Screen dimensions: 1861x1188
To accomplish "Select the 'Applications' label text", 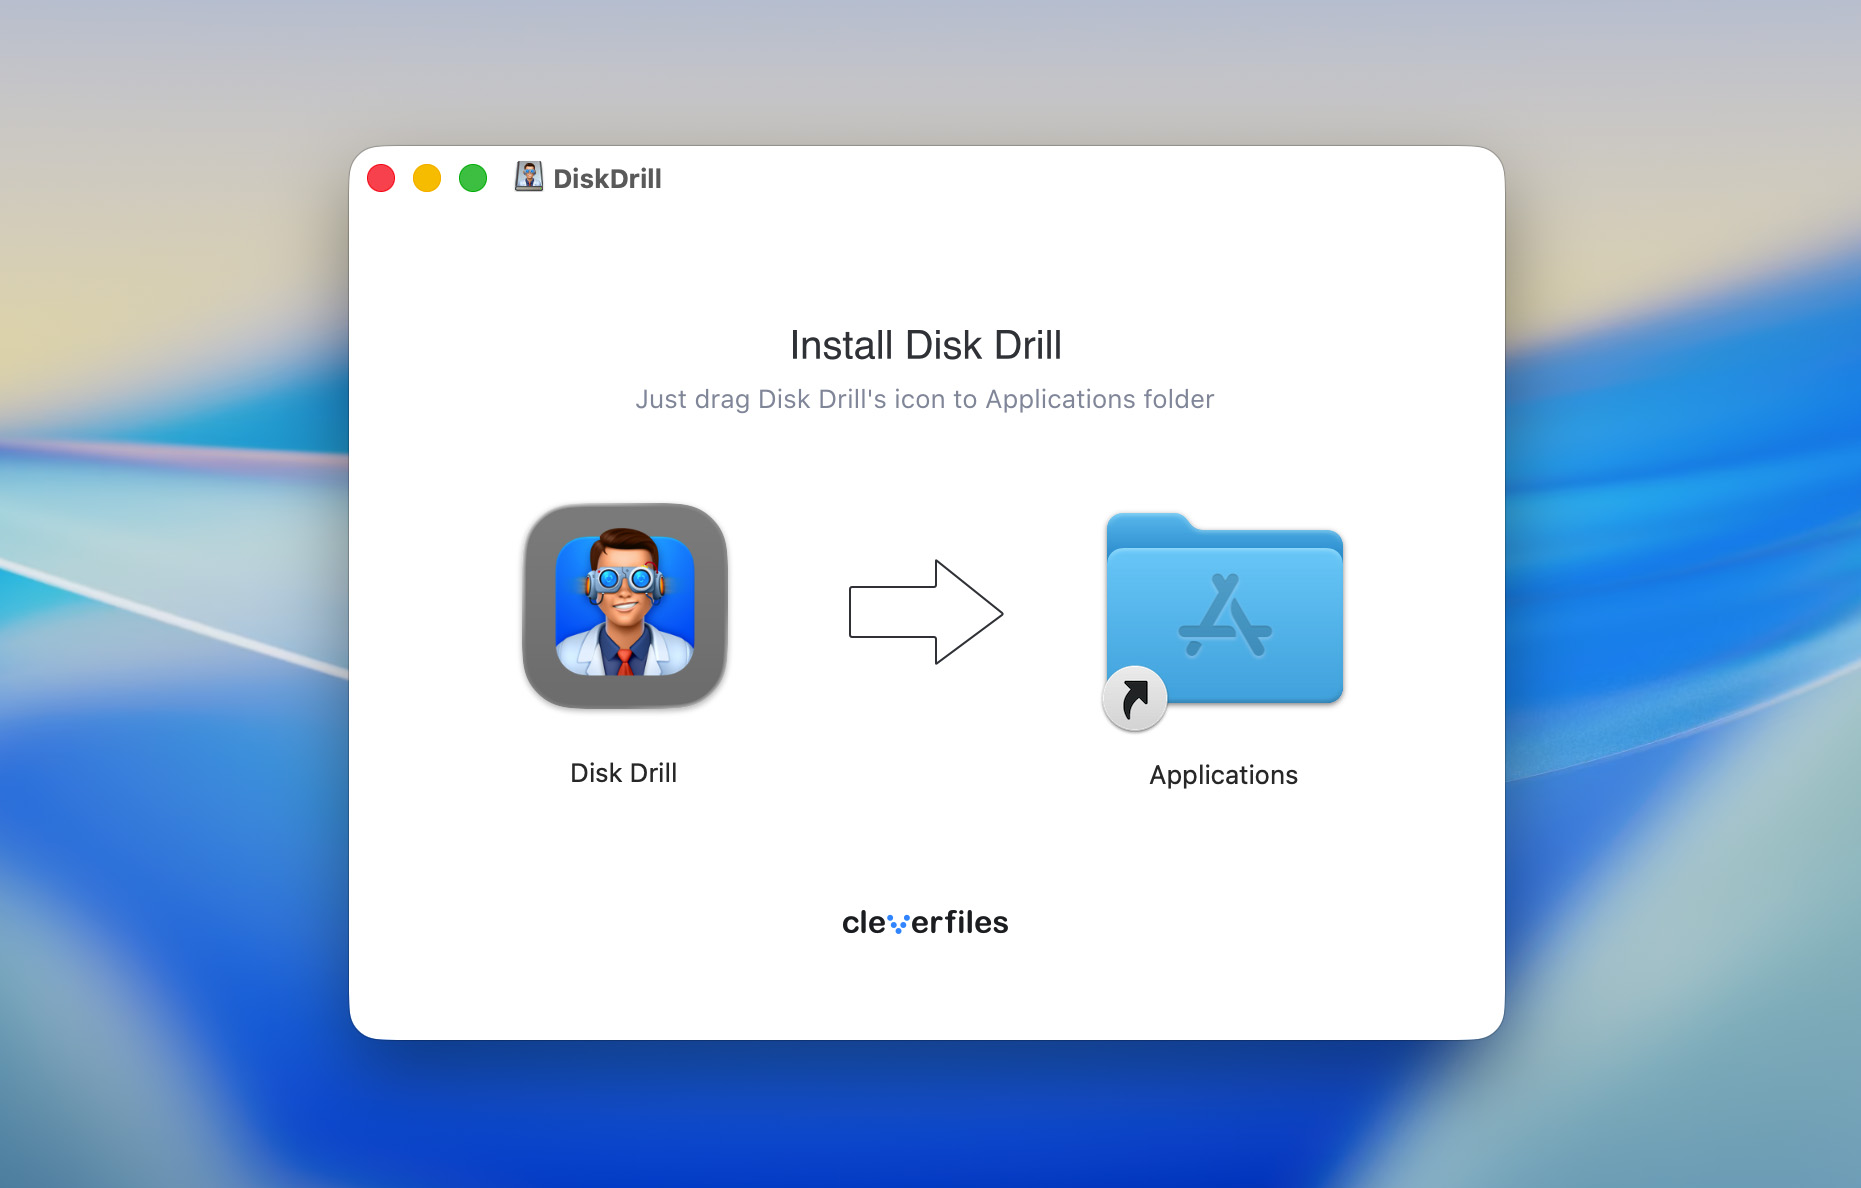I will [1223, 774].
